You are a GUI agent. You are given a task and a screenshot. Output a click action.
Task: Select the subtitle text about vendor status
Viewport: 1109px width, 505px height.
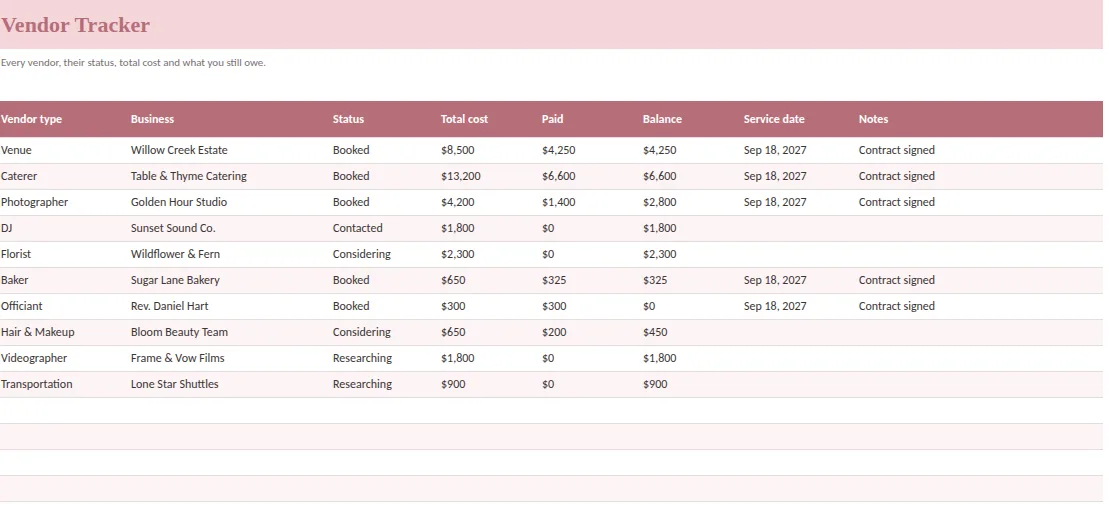(133, 63)
